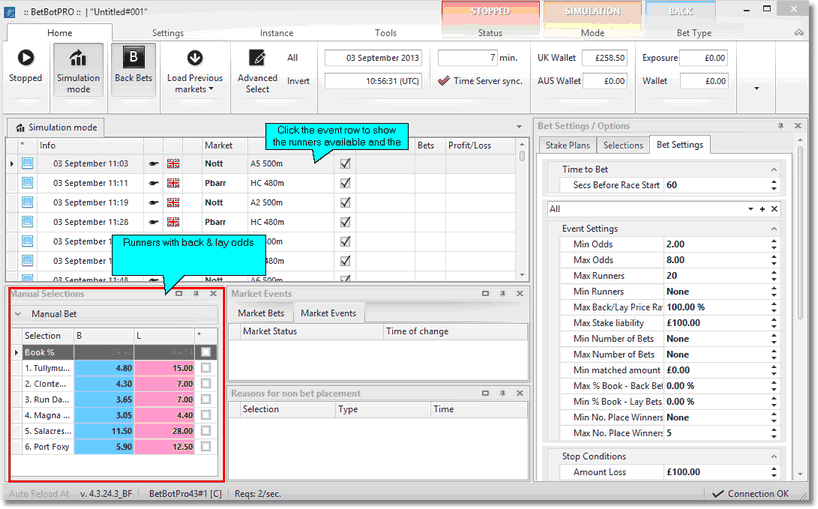Screen dimensions: 818x509
Task: Remove the All filter with X icon
Action: (774, 209)
